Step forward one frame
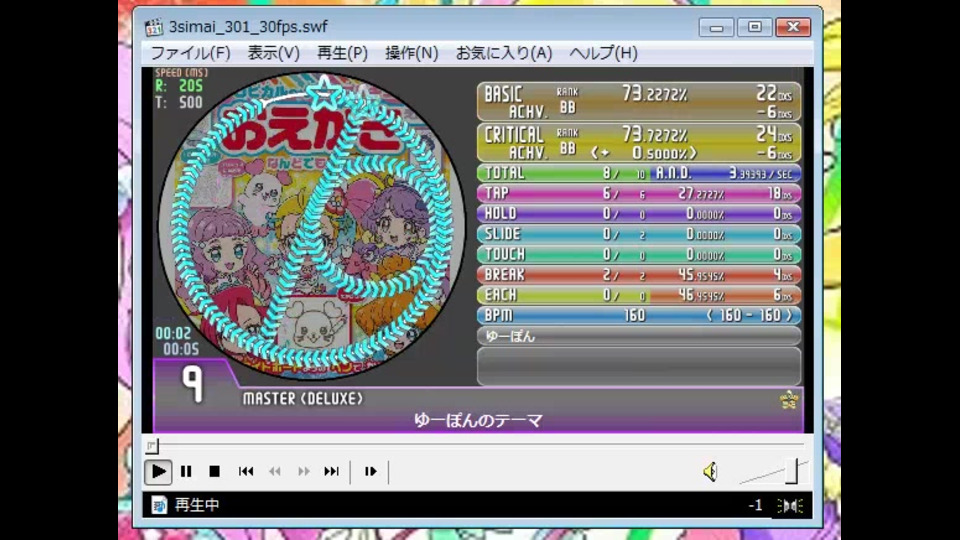Viewport: 960px width, 540px height. 370,471
